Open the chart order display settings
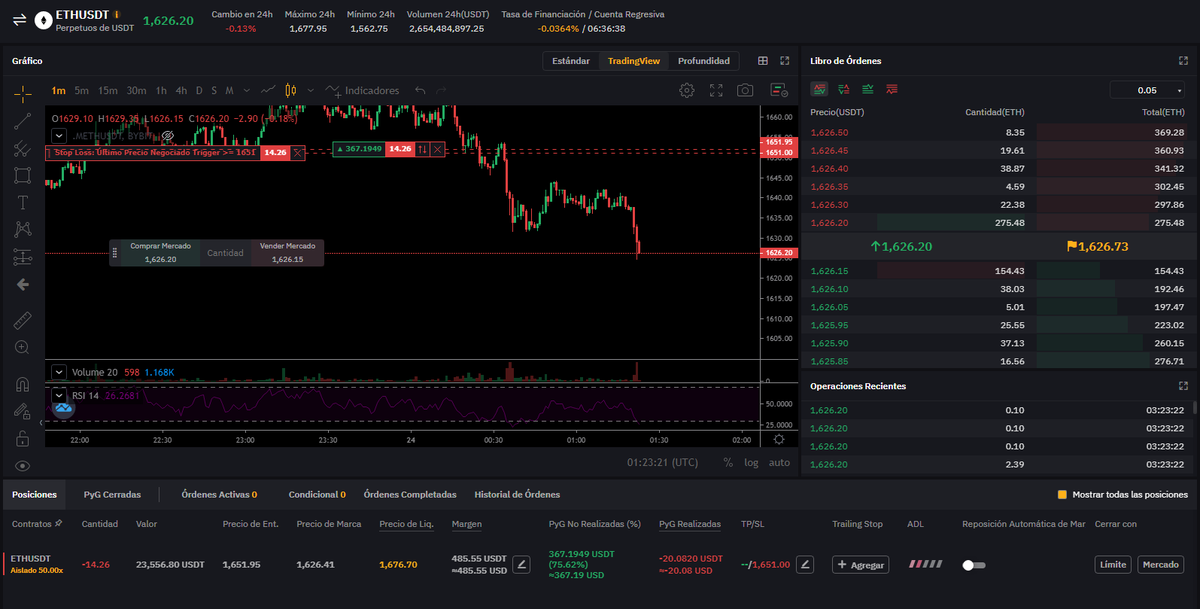 (x=779, y=91)
